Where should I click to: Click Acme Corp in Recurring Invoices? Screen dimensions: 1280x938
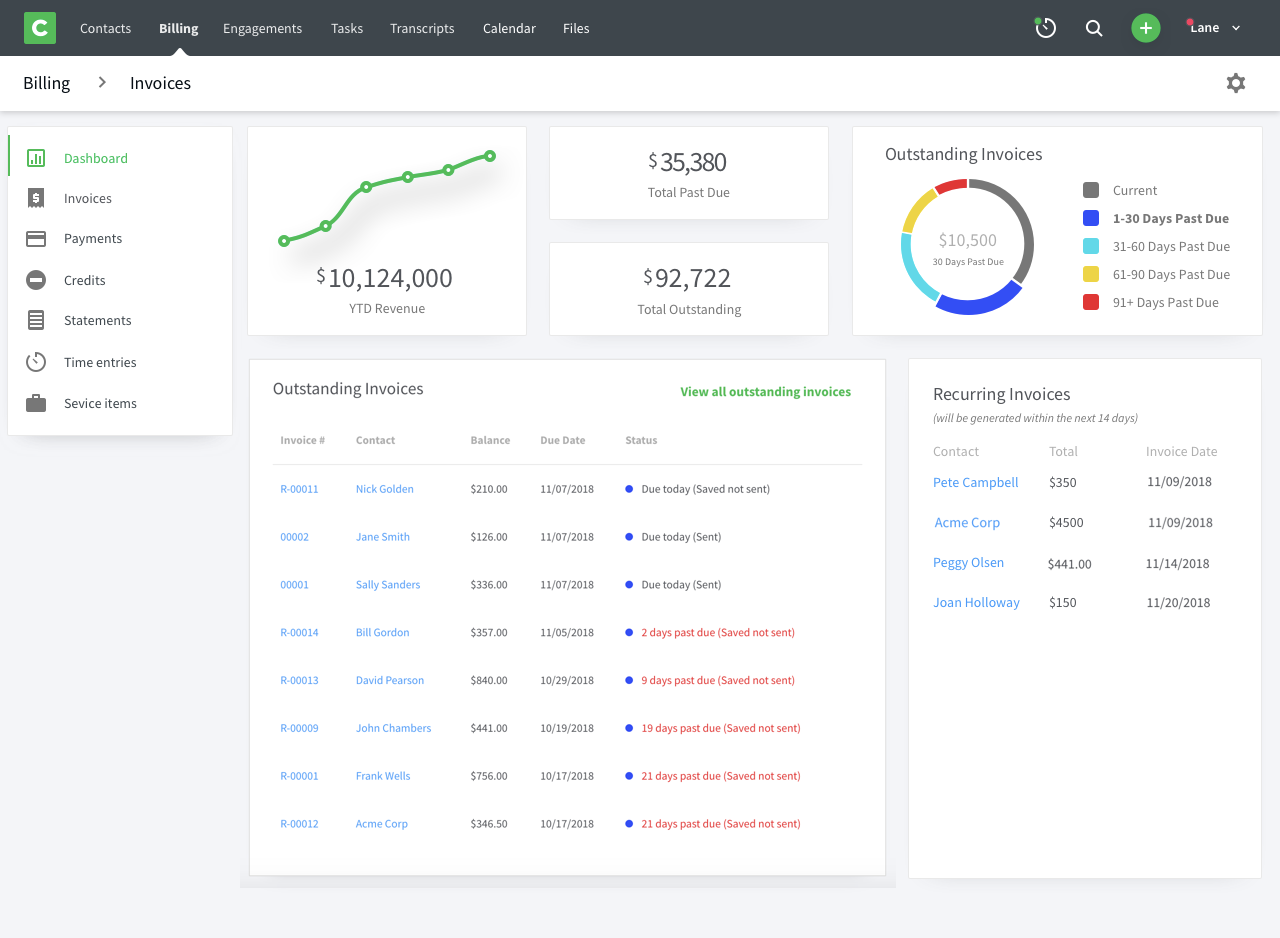tap(967, 522)
